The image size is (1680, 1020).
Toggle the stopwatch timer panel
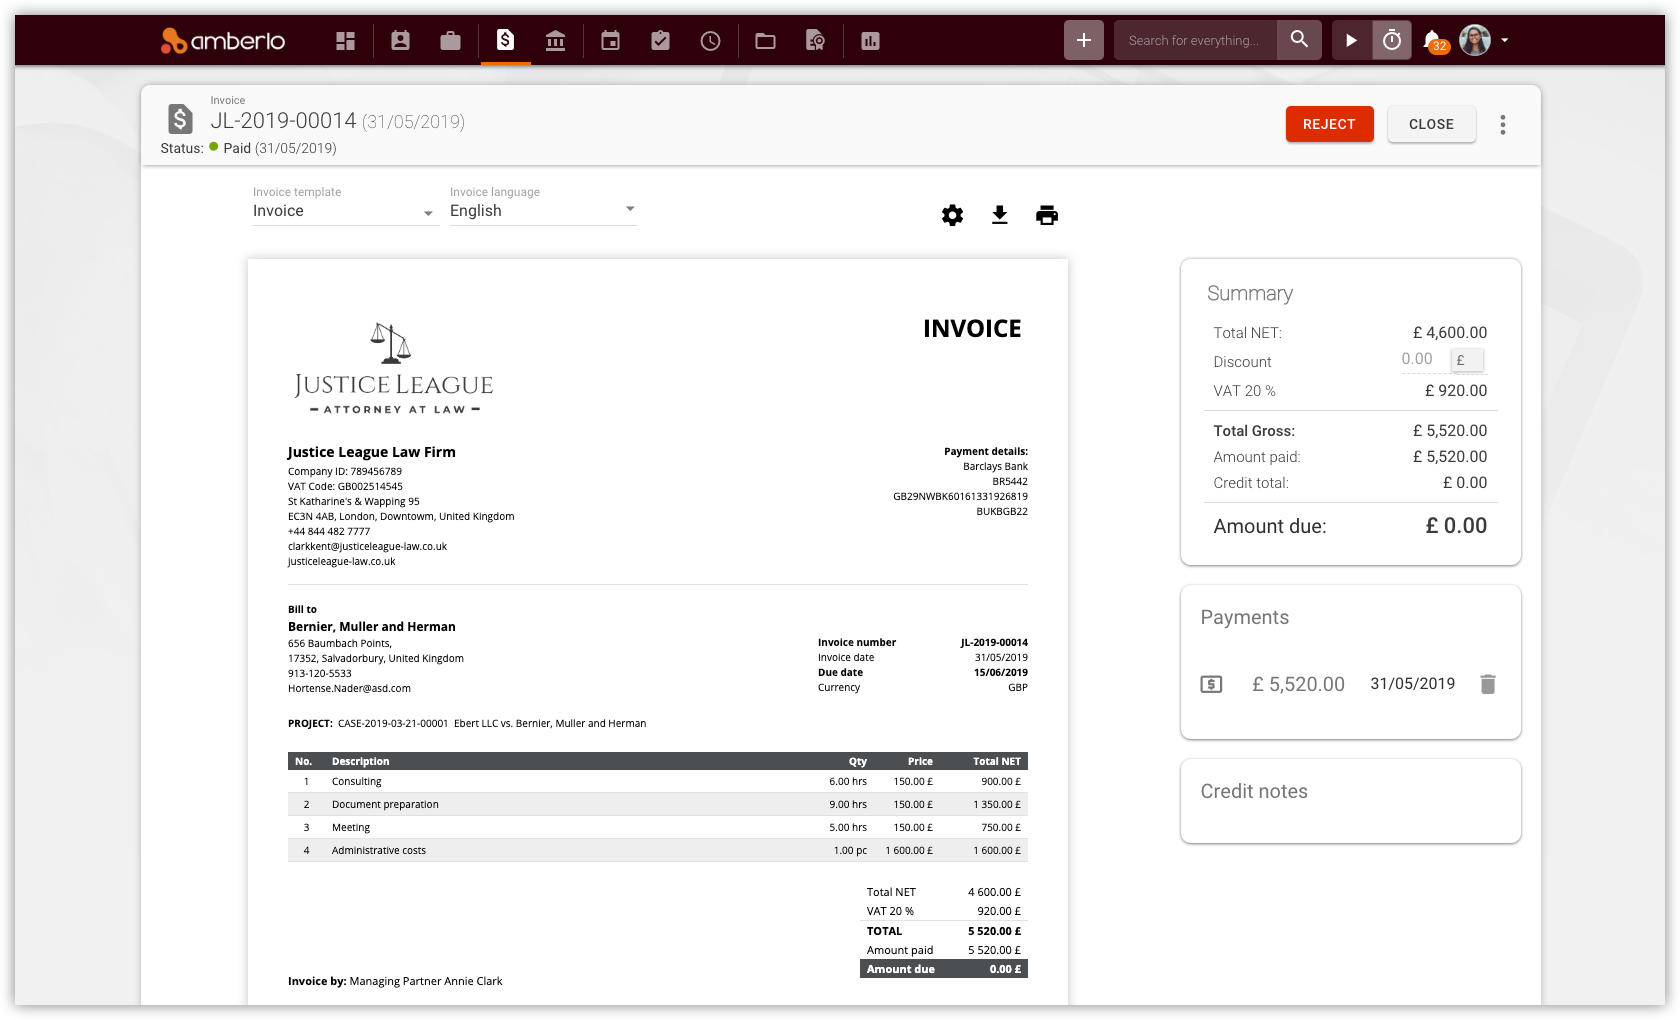pos(1391,40)
